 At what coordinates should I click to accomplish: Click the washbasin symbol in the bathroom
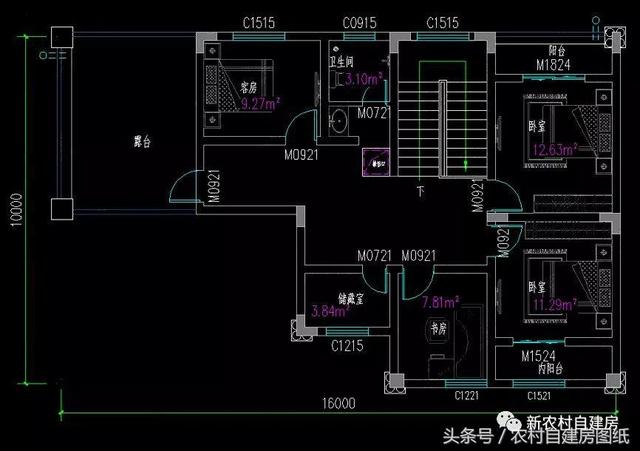pyautogui.click(x=339, y=122)
